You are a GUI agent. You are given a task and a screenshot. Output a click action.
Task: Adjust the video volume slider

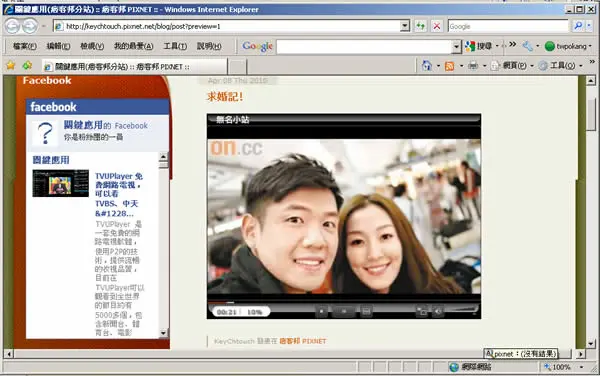pyautogui.click(x=461, y=311)
